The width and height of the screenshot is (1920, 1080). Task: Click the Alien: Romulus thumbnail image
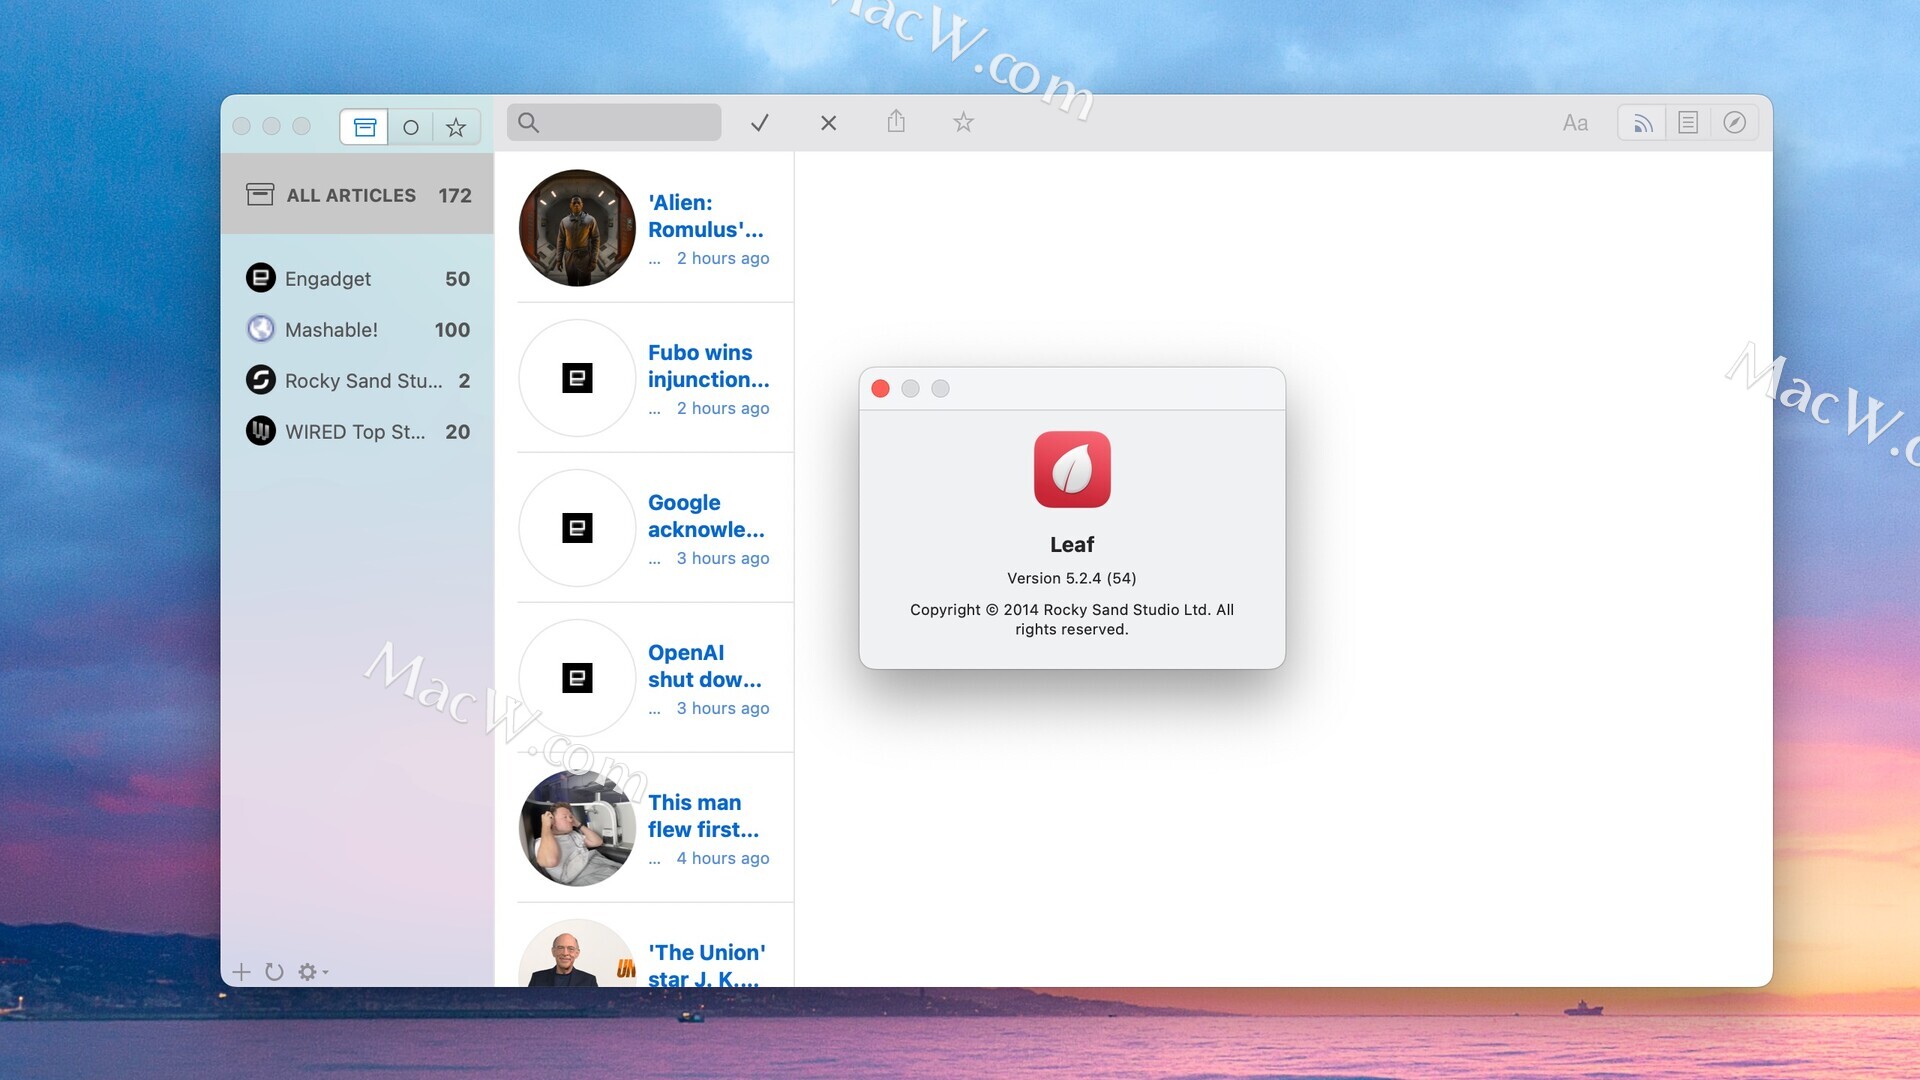577,228
